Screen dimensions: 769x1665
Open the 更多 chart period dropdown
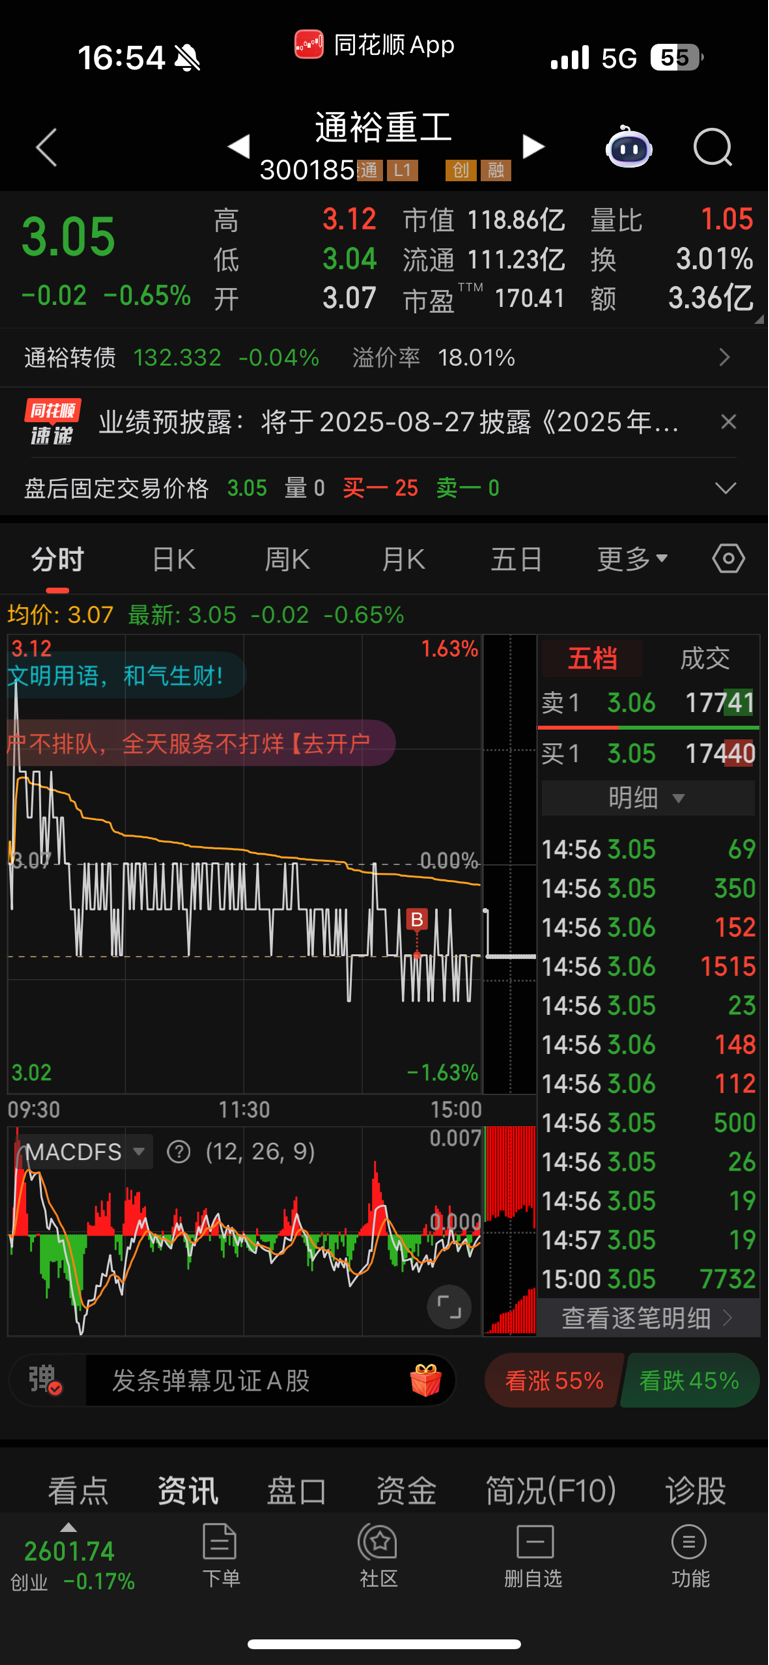point(632,559)
